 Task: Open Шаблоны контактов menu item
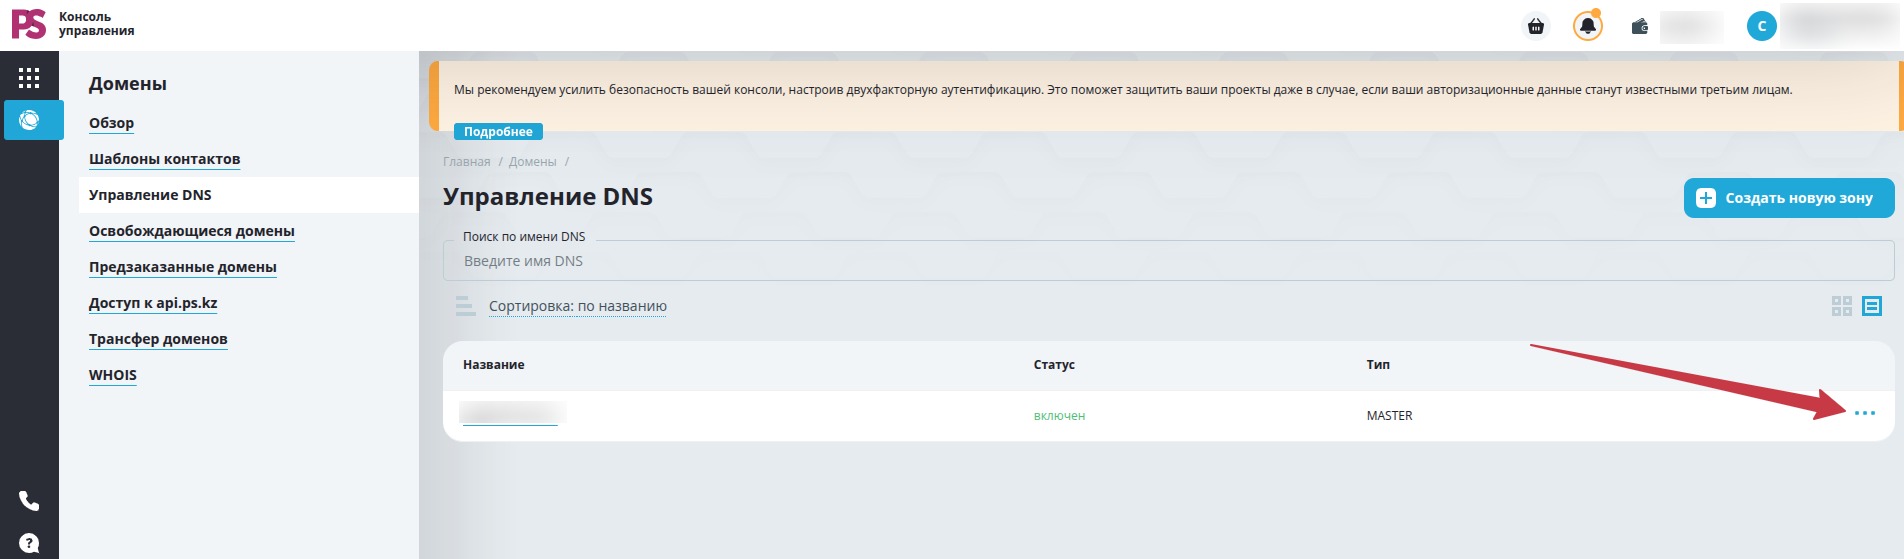[165, 159]
